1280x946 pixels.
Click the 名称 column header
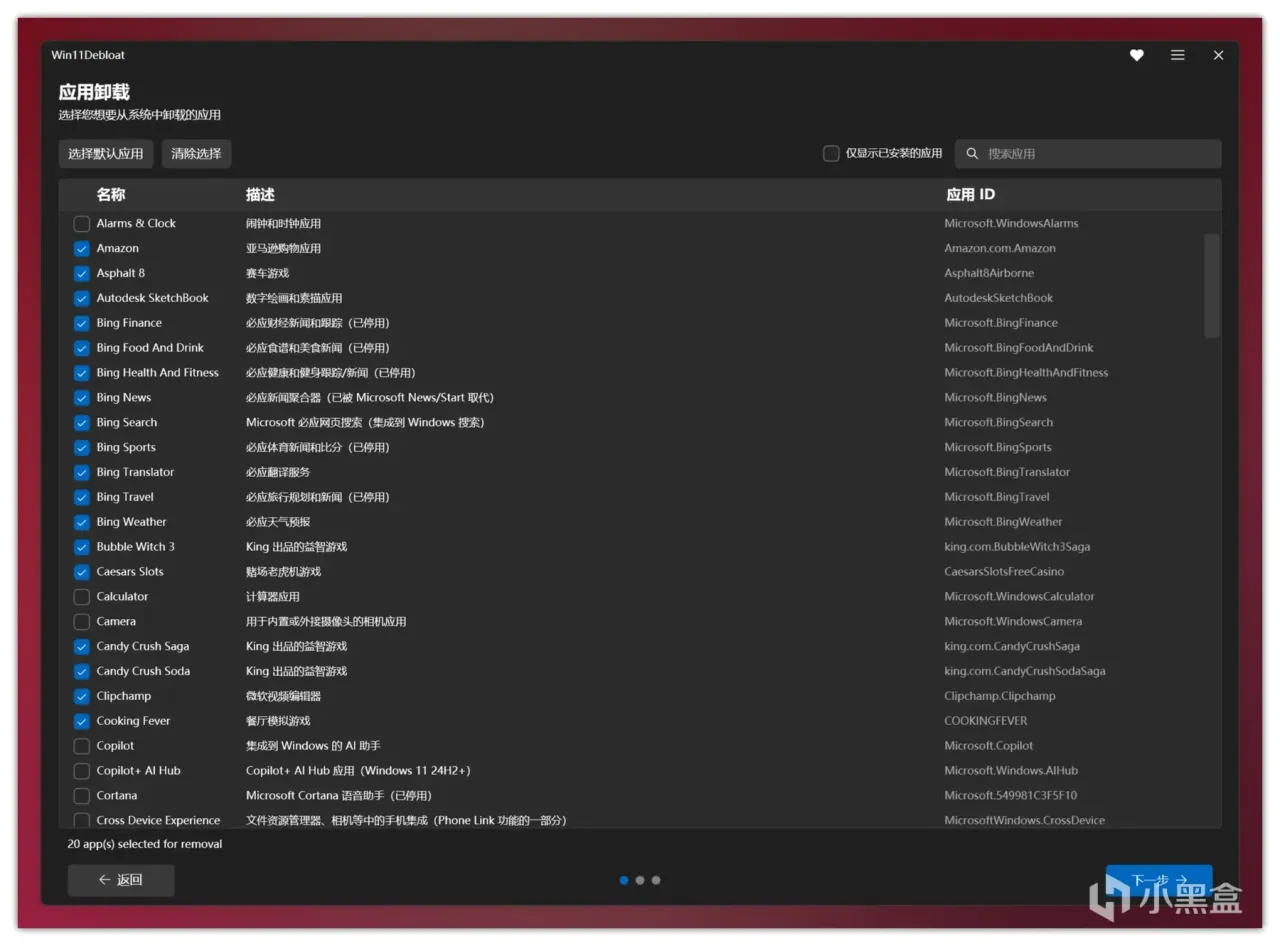click(x=111, y=194)
